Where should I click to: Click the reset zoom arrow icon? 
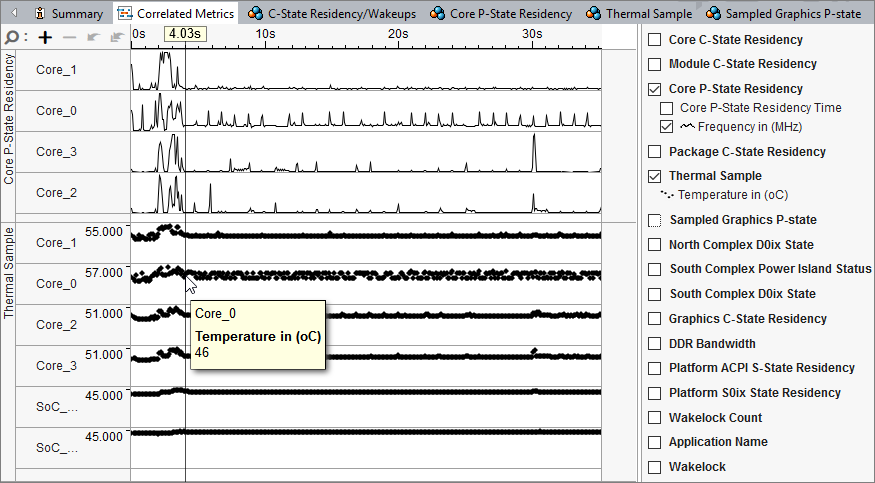(117, 37)
